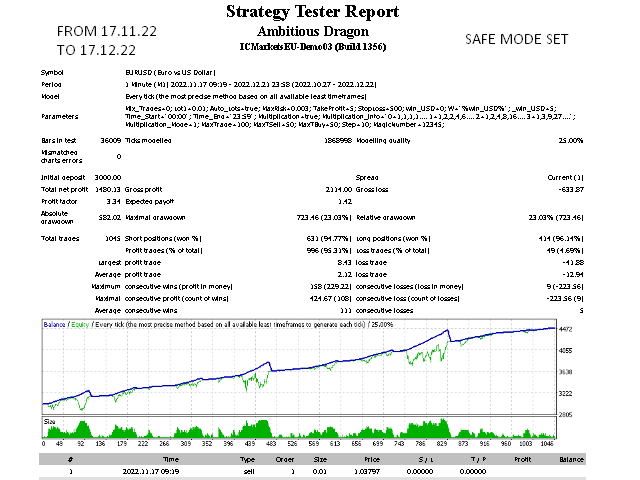Select the "Loss trades (% of total)" label
The width and height of the screenshot is (640, 480).
click(x=393, y=251)
